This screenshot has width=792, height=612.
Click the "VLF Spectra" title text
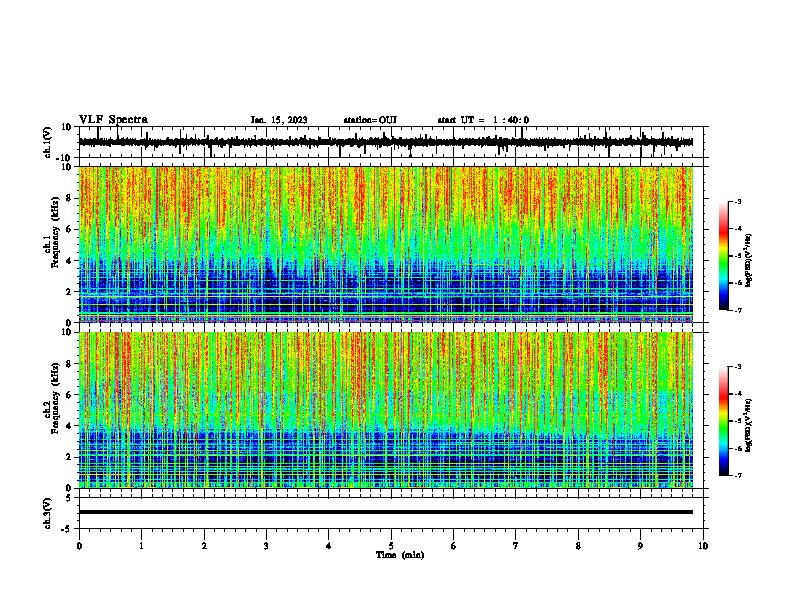click(113, 120)
